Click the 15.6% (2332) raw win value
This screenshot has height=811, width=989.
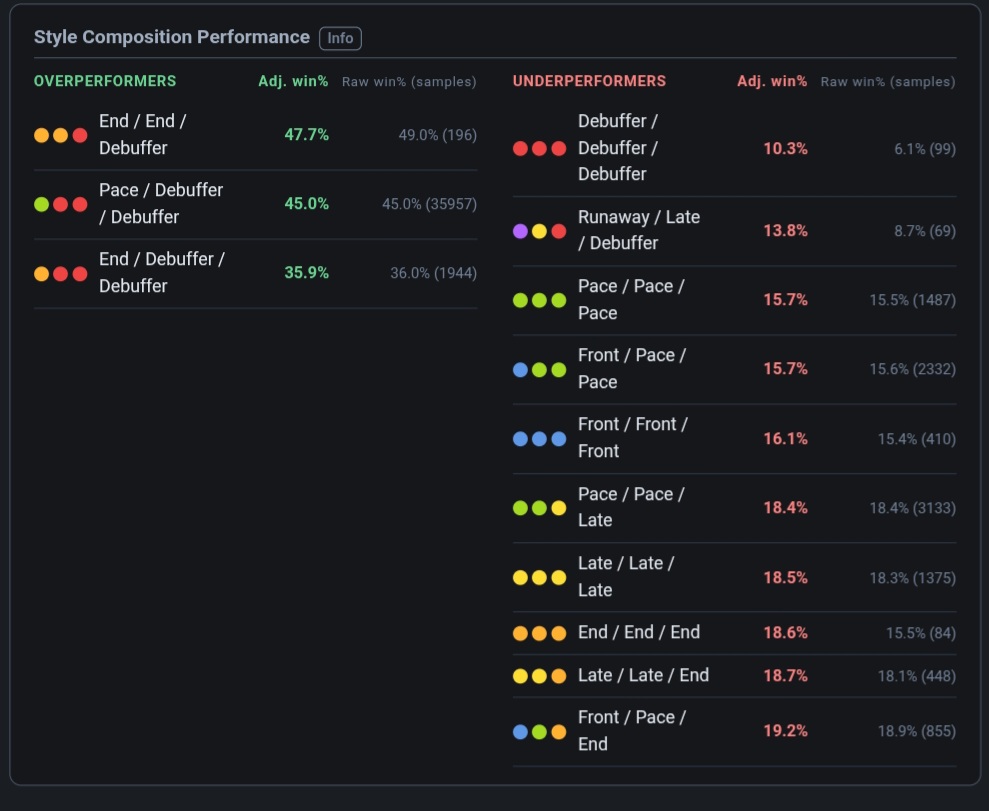tap(913, 370)
